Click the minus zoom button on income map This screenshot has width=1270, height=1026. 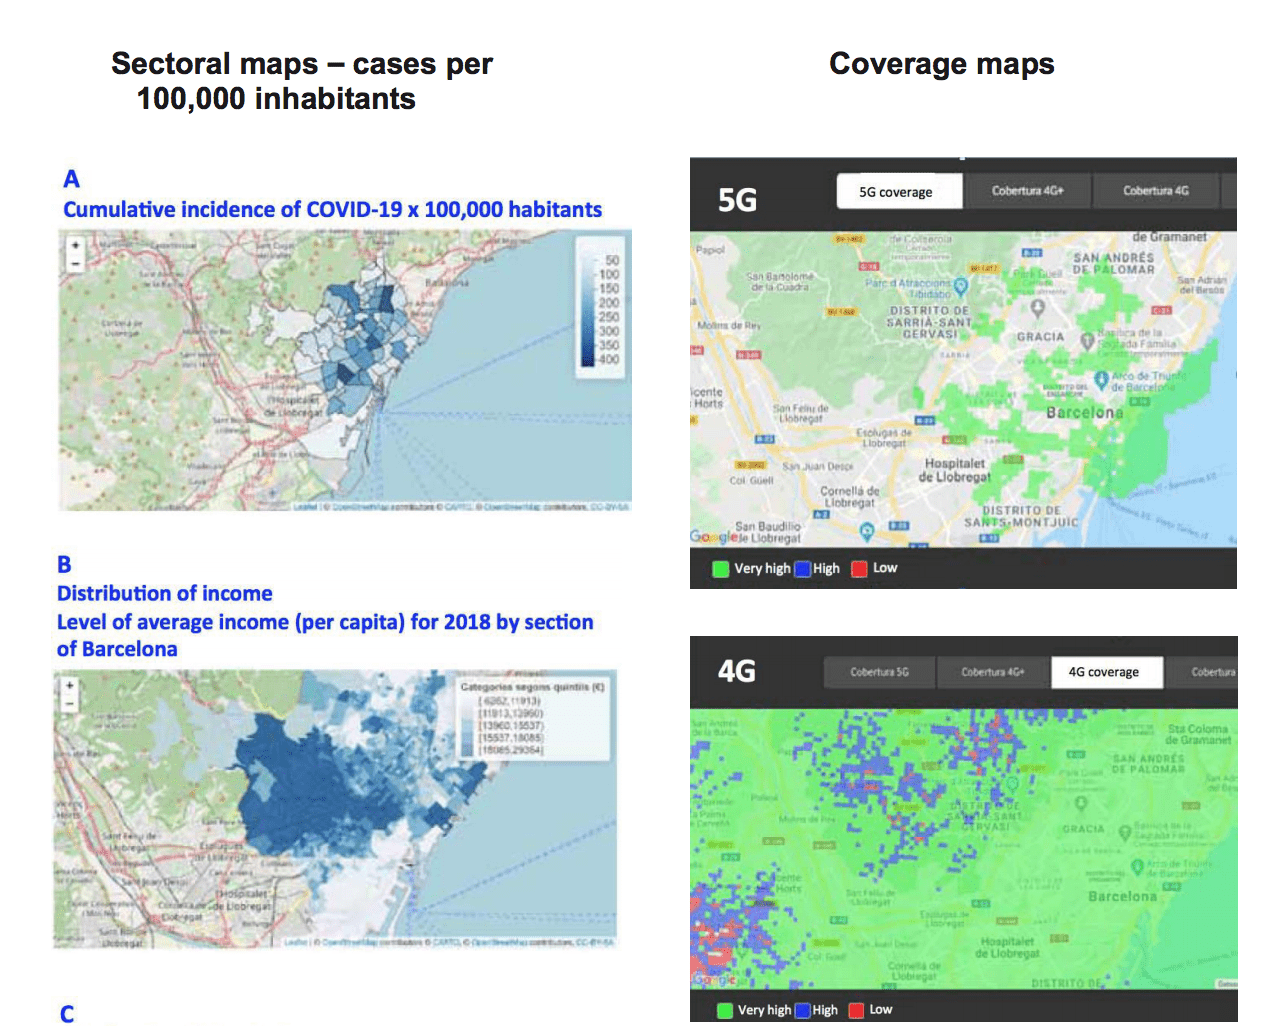point(69,704)
